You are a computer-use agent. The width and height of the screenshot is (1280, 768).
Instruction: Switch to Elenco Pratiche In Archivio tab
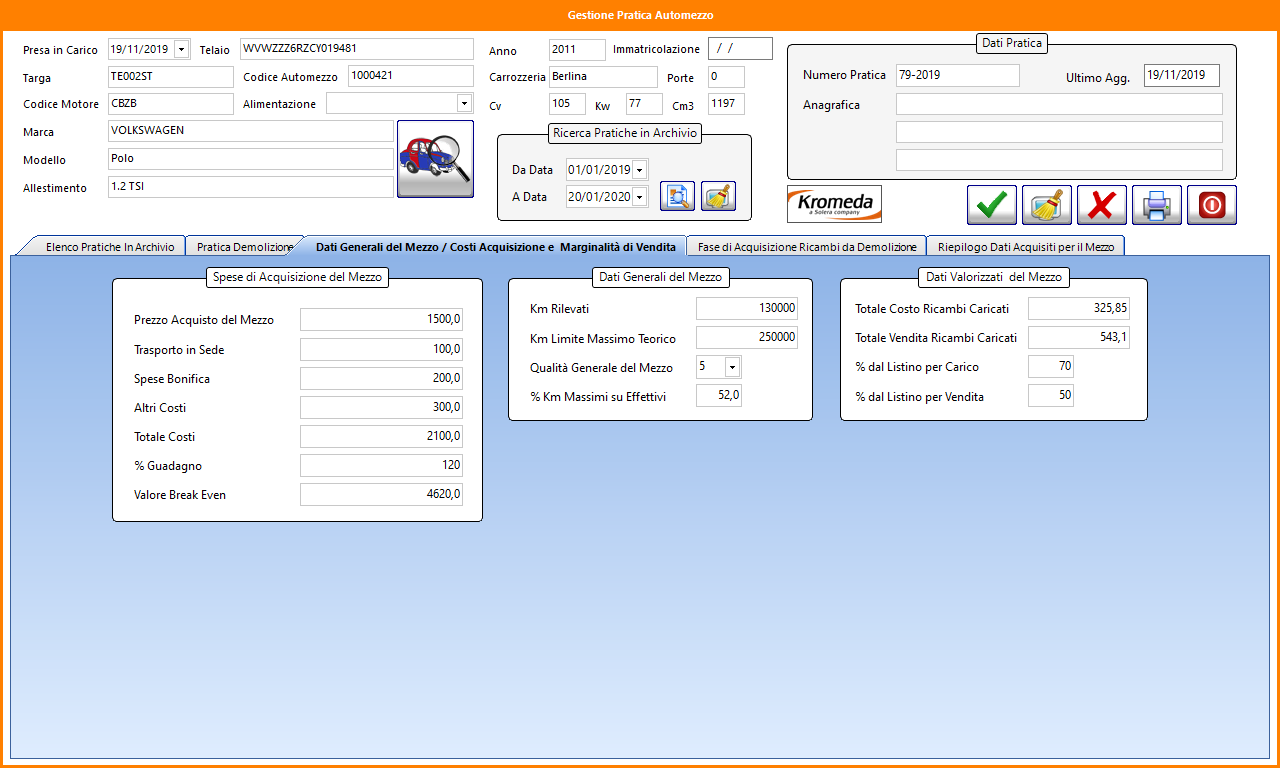click(110, 246)
